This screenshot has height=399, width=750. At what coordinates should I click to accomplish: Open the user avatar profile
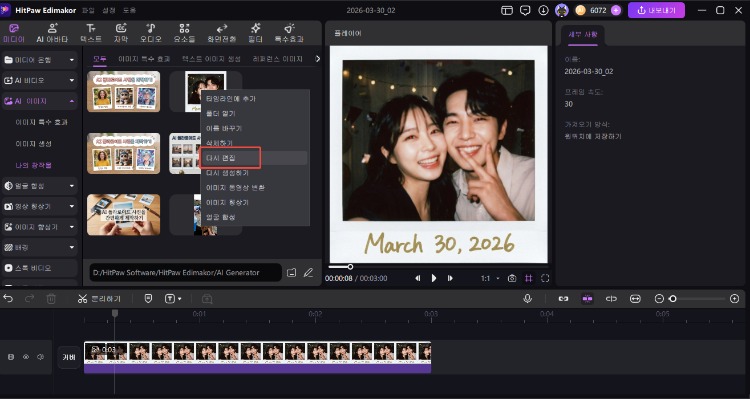click(562, 10)
